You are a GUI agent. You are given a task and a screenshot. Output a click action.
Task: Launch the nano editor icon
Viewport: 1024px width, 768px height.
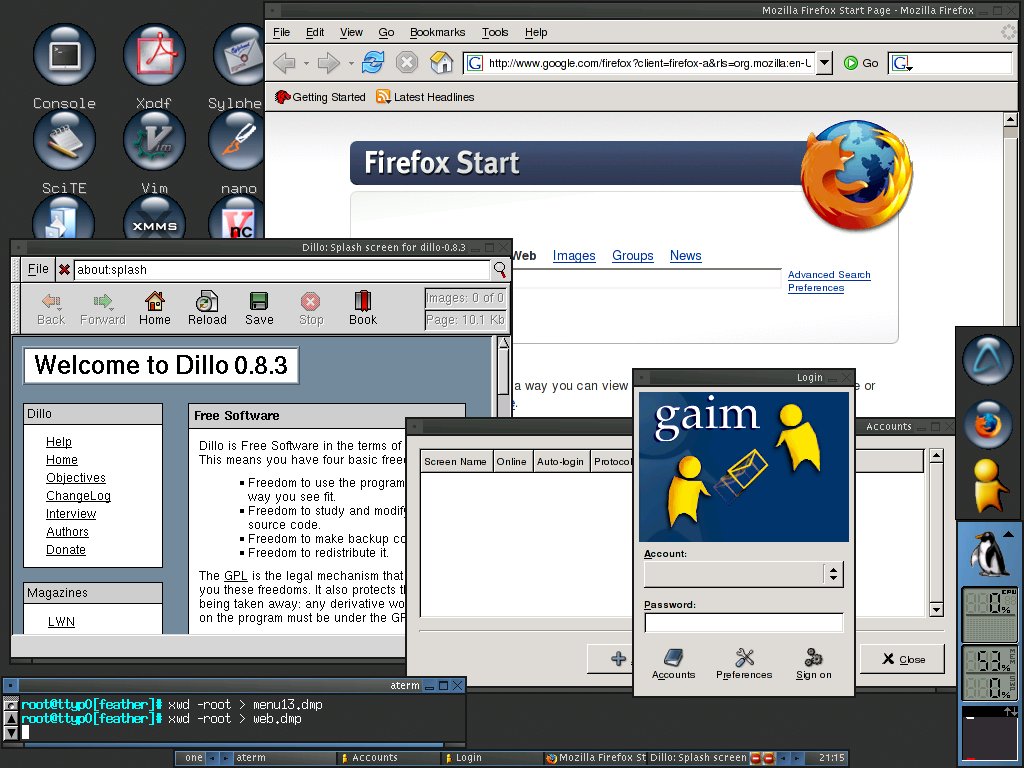click(x=236, y=140)
